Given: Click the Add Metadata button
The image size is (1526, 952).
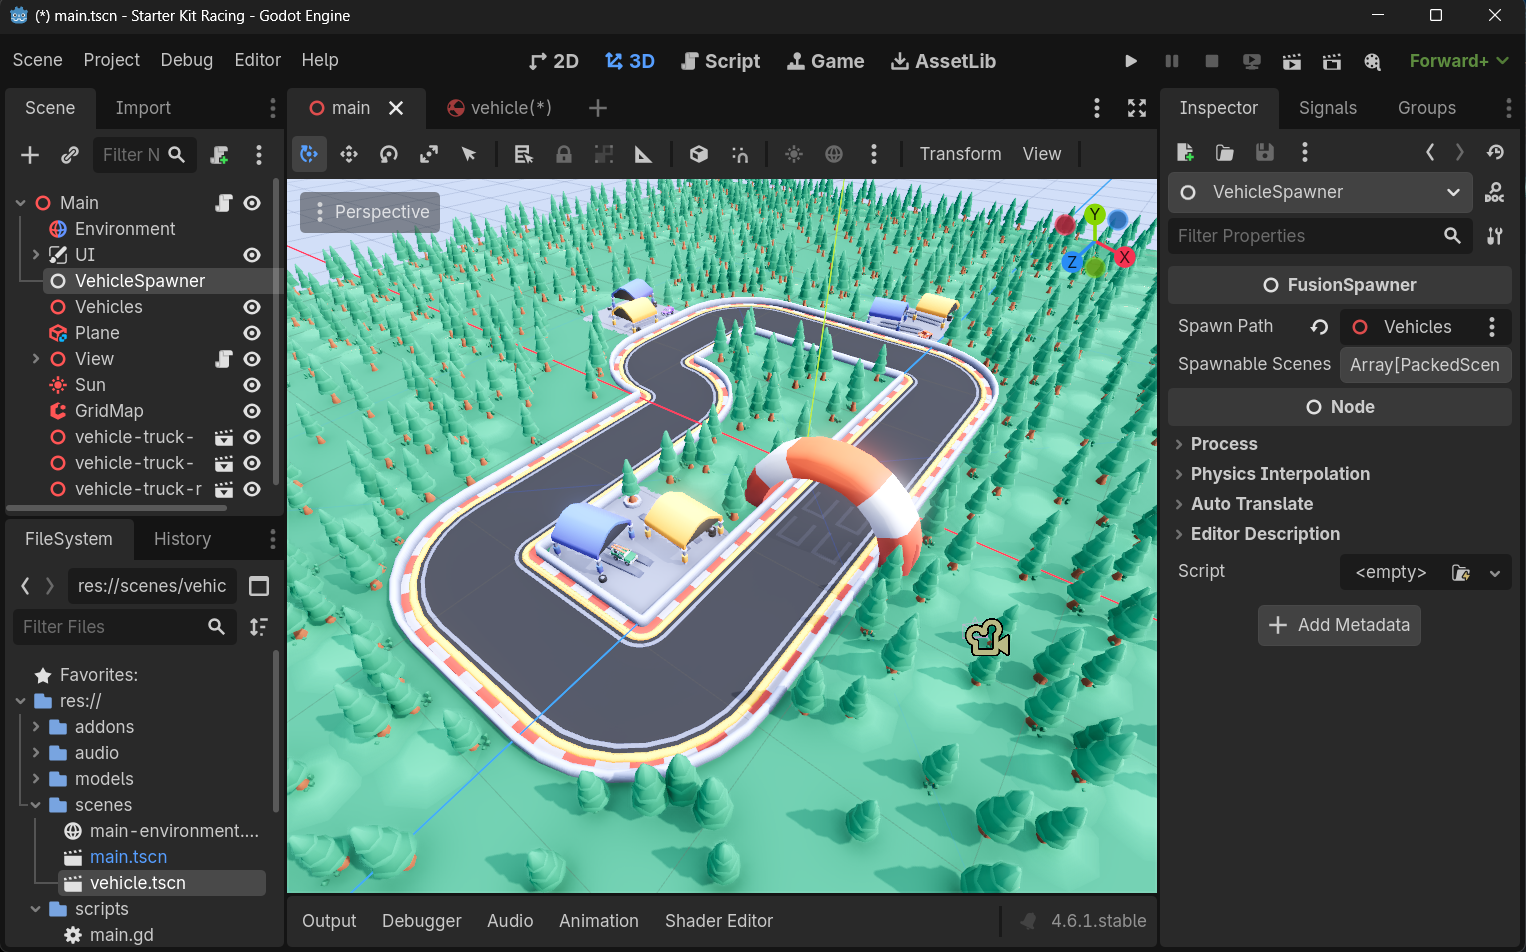Looking at the screenshot, I should pyautogui.click(x=1339, y=625).
